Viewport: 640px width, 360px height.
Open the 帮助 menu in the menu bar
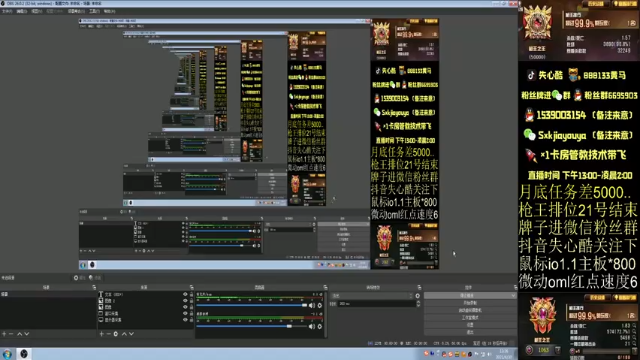click(x=109, y=11)
